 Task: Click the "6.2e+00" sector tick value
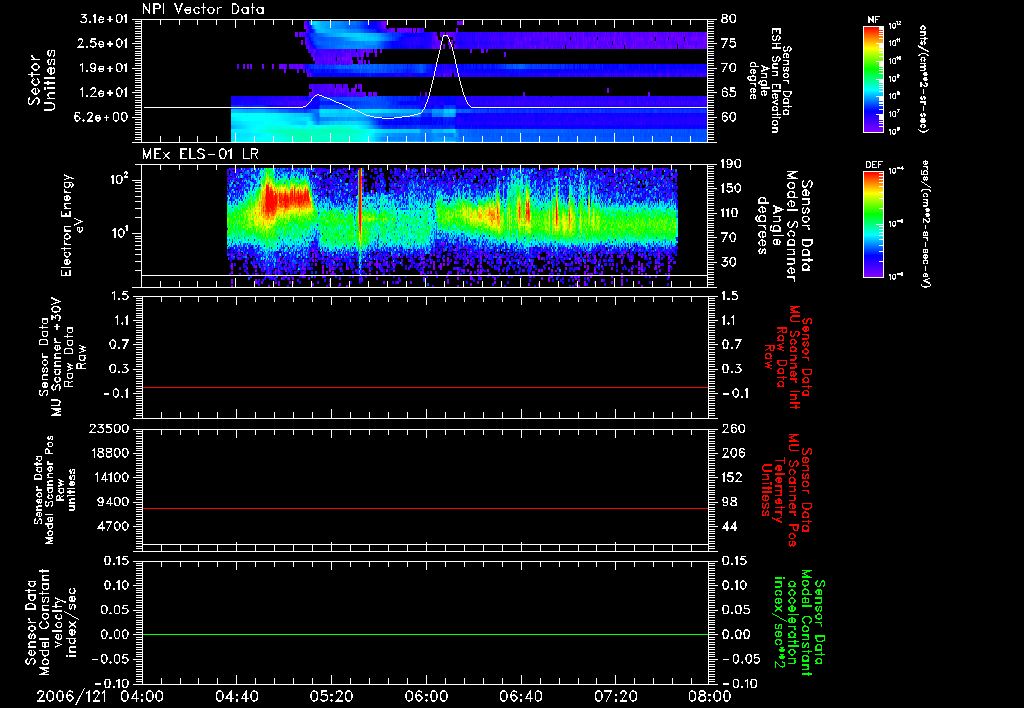click(x=103, y=117)
